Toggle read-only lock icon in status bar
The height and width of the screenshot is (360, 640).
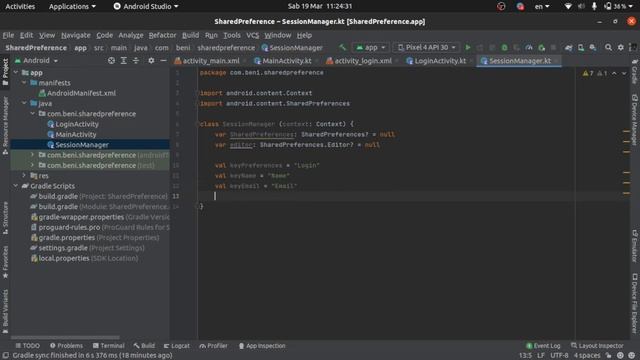[x=609, y=356]
